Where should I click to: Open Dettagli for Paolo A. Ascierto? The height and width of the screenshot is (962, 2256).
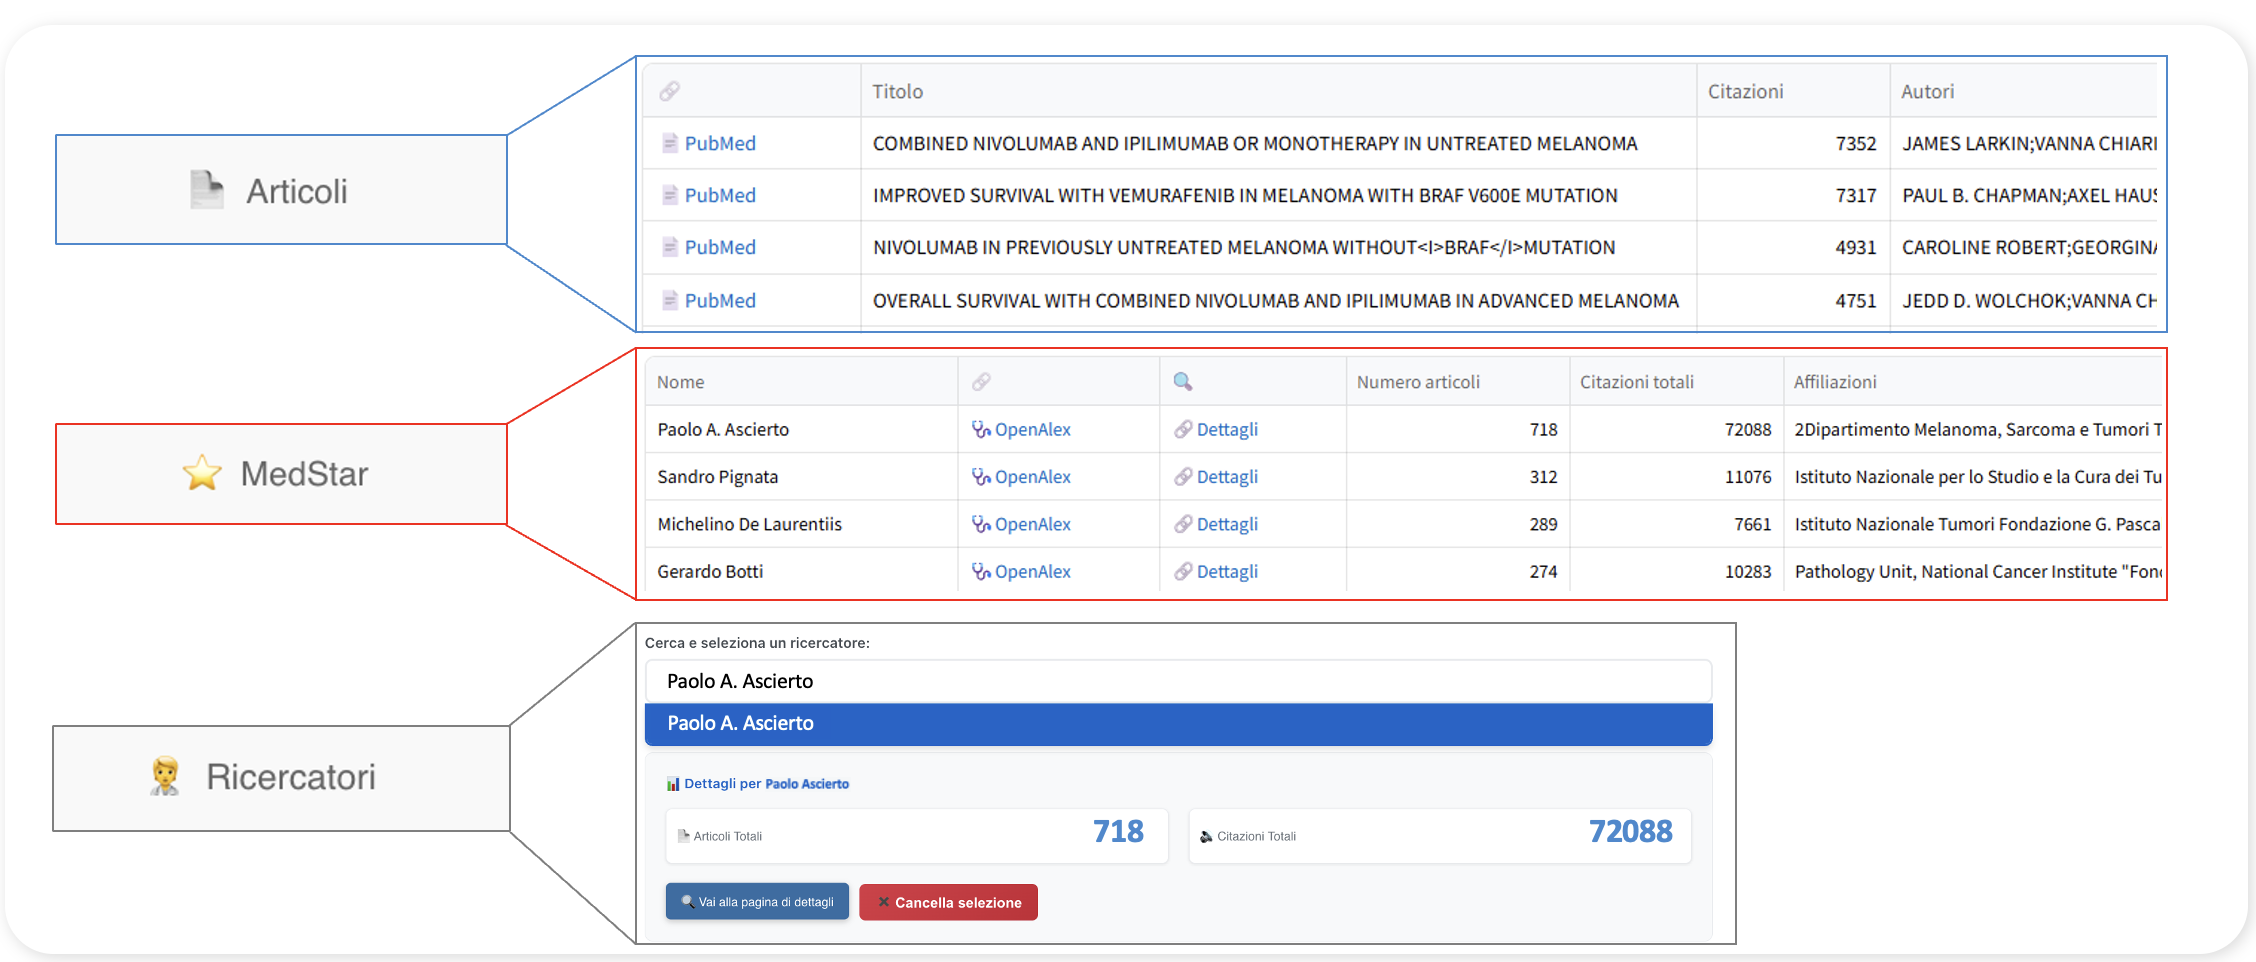tap(1226, 430)
